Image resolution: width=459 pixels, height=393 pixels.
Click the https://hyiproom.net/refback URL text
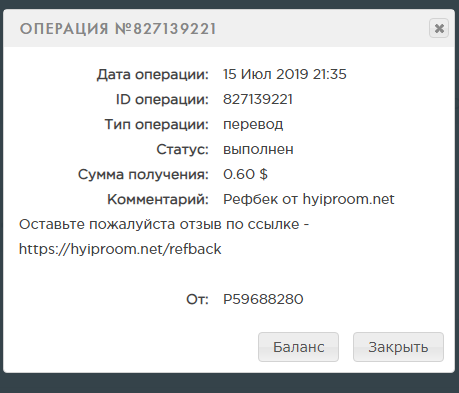click(120, 249)
